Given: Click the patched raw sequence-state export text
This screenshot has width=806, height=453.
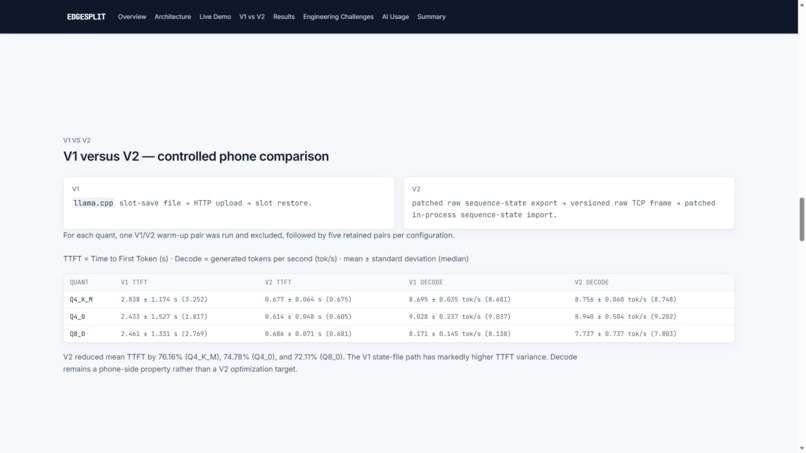Looking at the screenshot, I should (x=563, y=209).
